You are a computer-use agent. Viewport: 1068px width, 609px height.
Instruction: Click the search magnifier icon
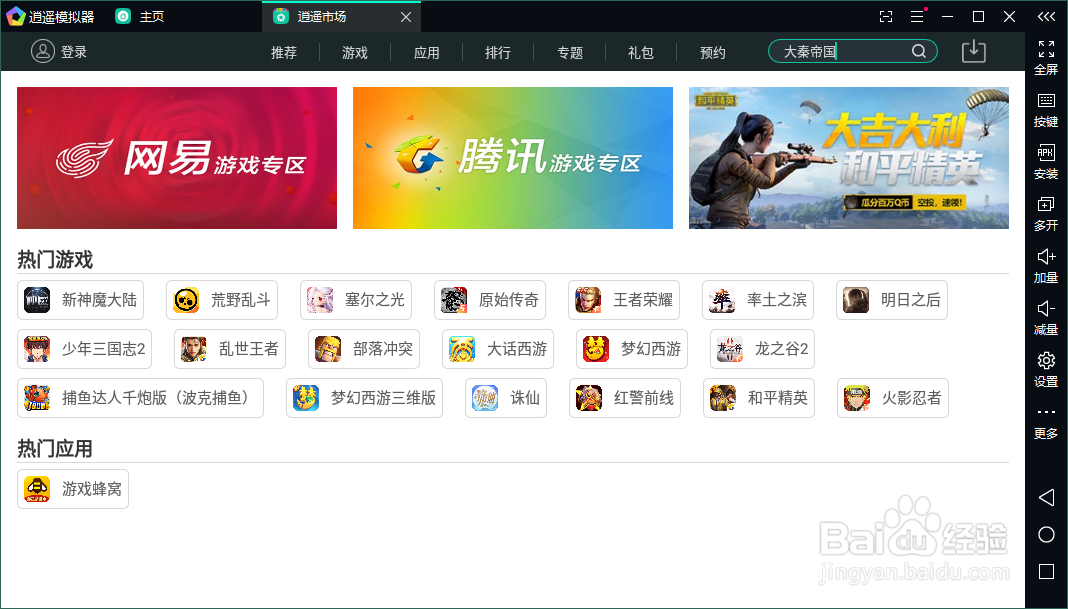918,51
